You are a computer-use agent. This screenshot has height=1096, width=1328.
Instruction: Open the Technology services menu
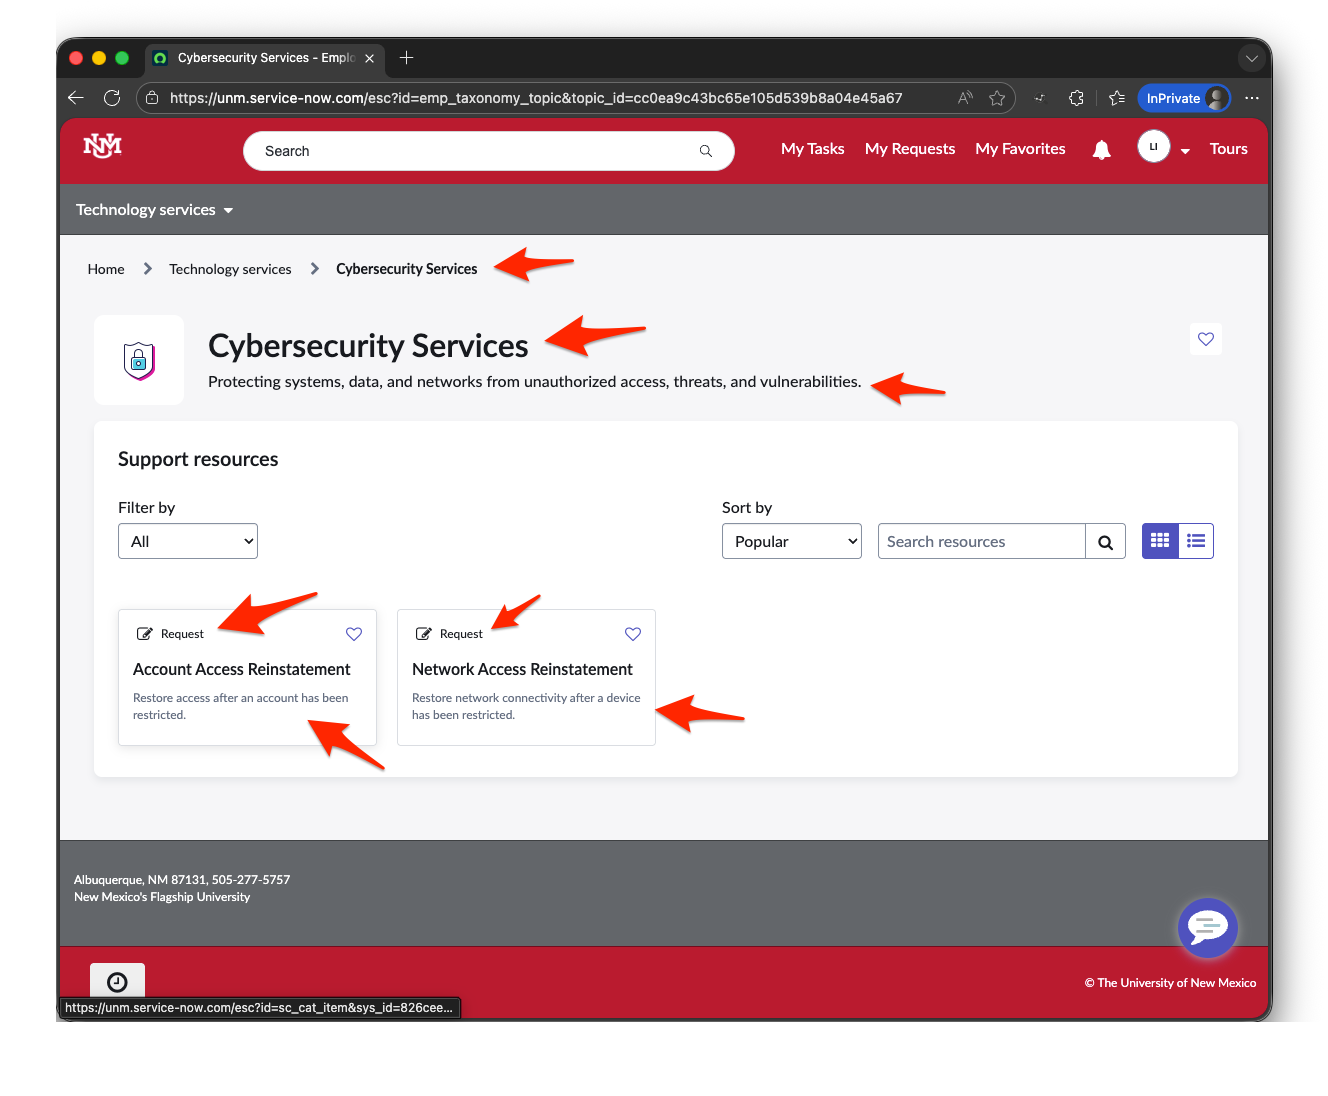click(x=154, y=209)
